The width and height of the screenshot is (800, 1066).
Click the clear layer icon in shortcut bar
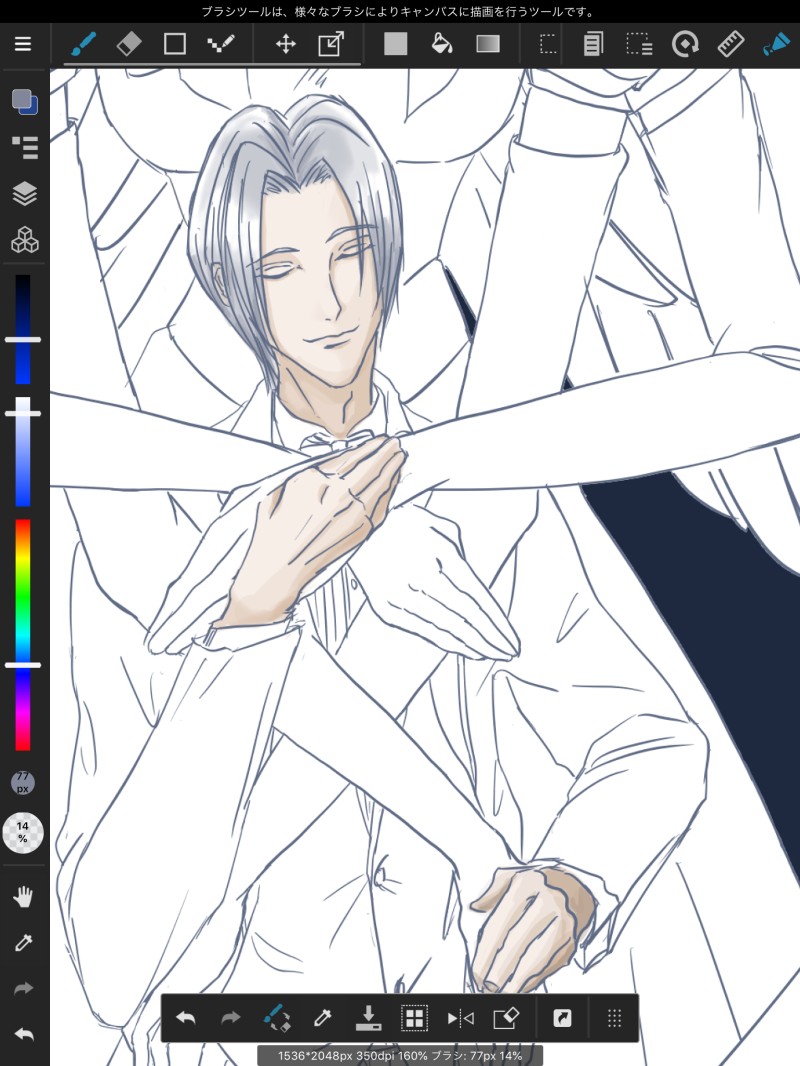pos(506,1018)
